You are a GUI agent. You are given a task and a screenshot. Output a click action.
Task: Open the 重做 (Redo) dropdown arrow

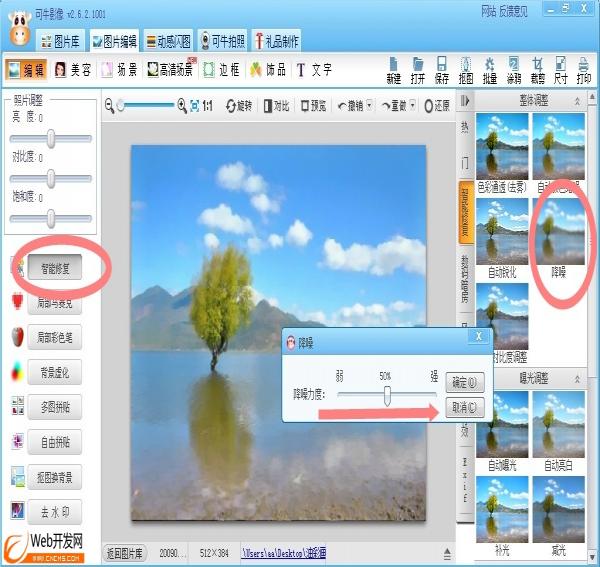[415, 105]
